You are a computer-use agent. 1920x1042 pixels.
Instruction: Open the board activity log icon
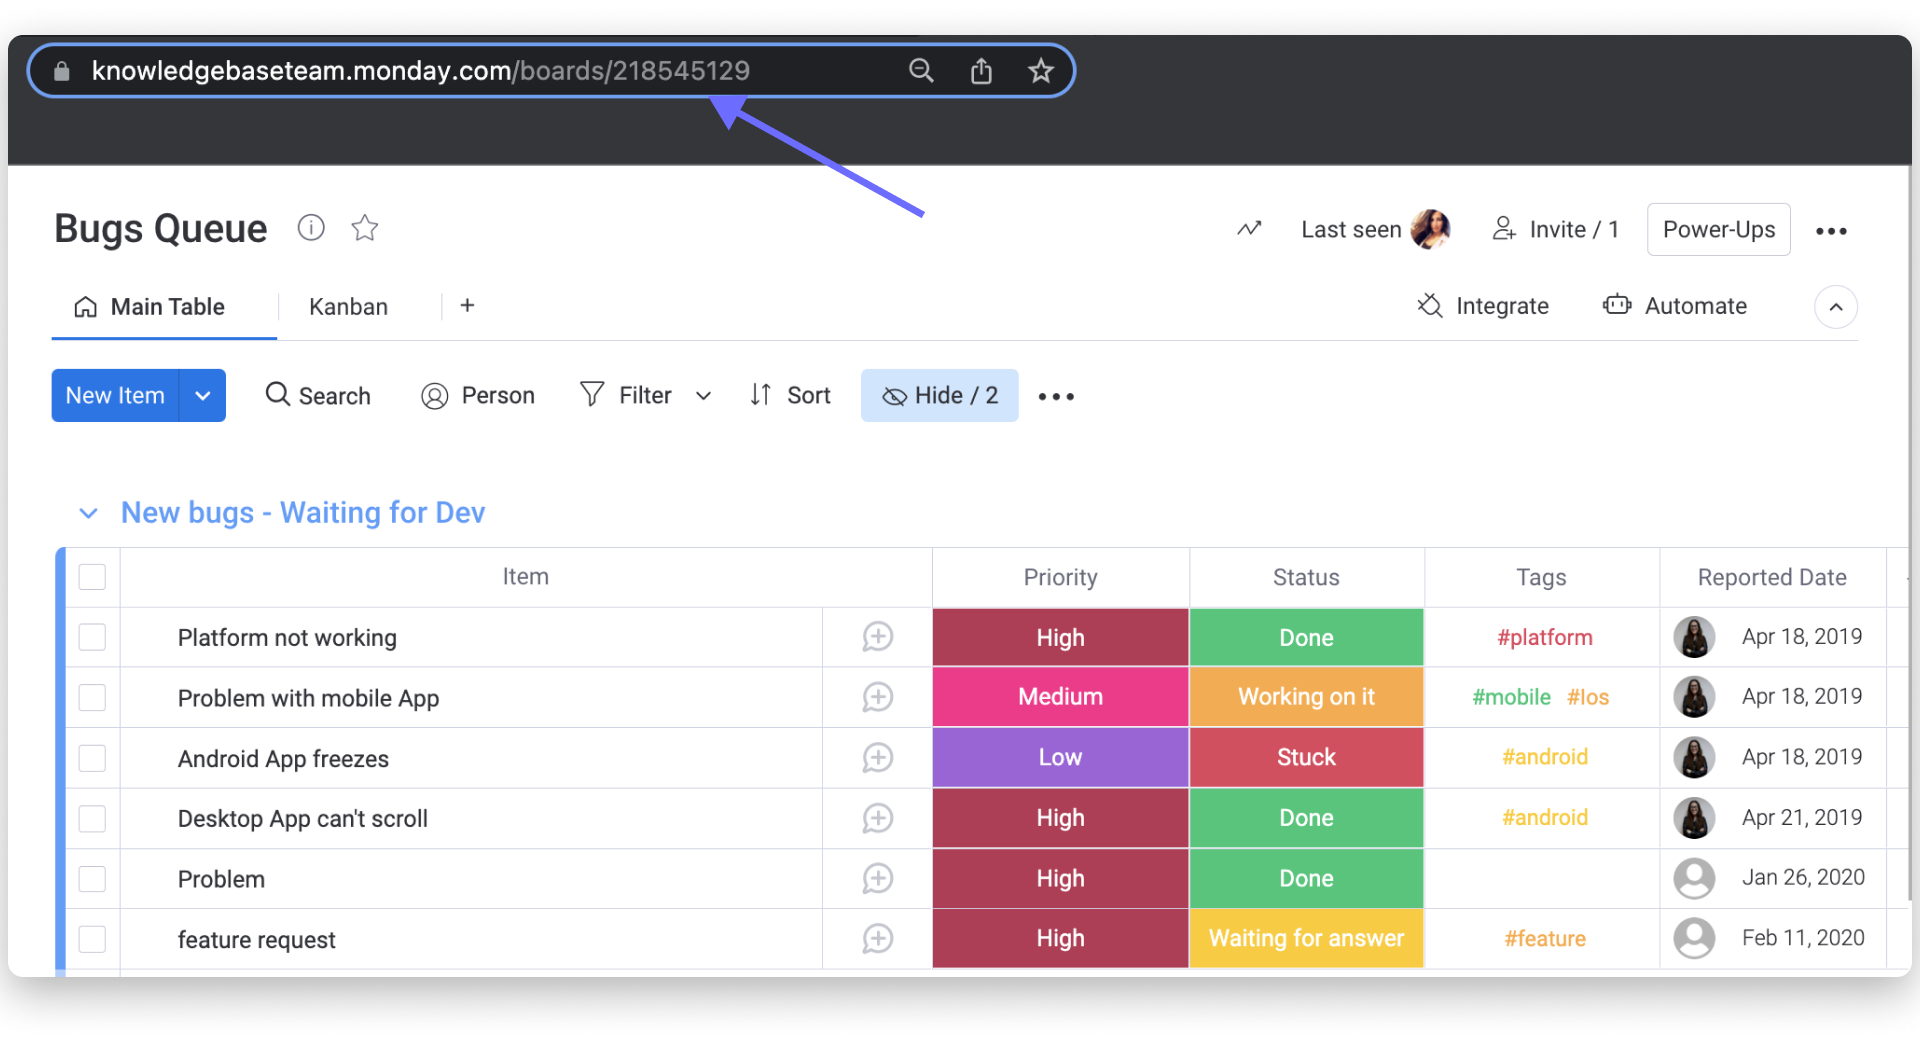[x=1249, y=229]
